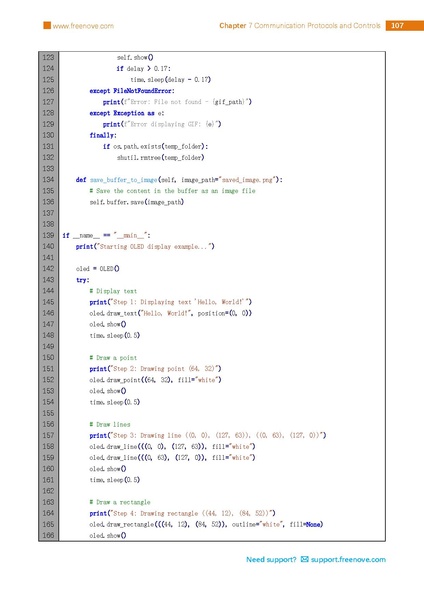Click the 'finally:' keyword line

pos(103,135)
